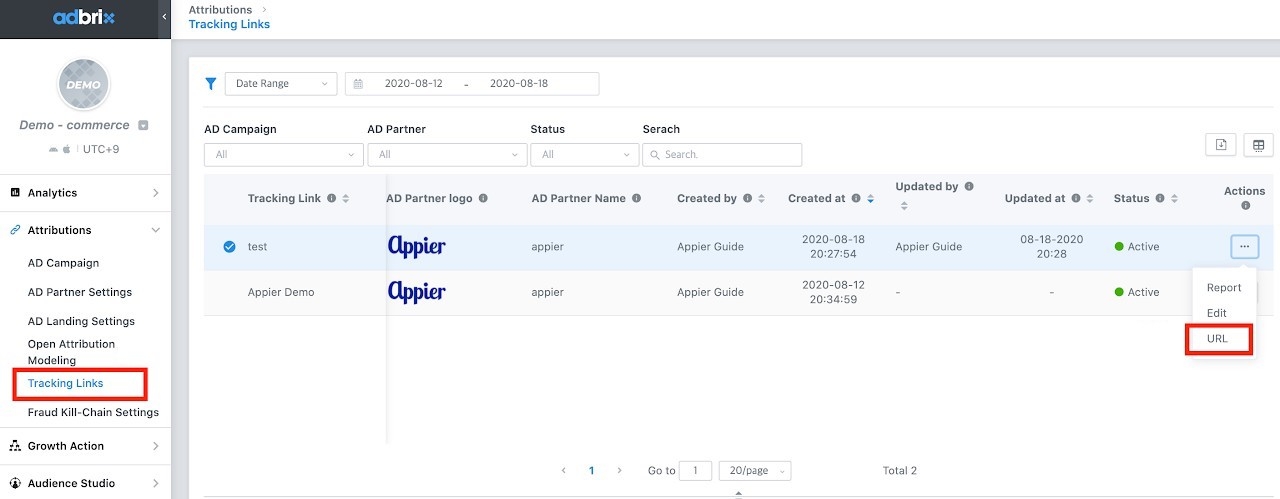This screenshot has height=499, width=1280.
Task: Open Tracking Links in the sidebar
Action: [66, 384]
